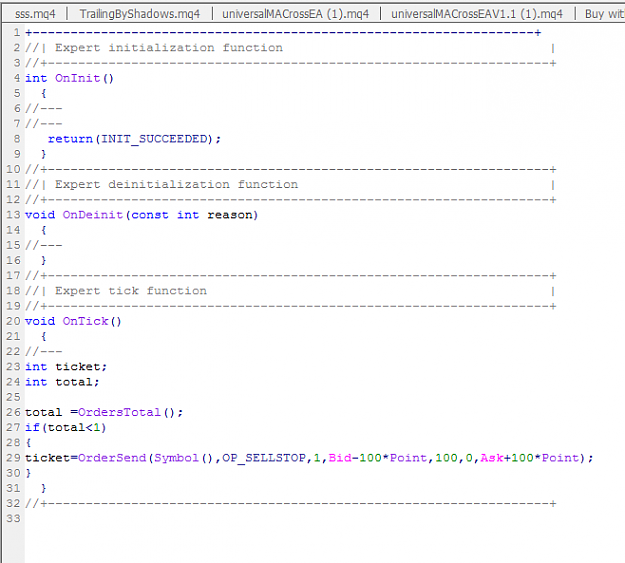
Task: Click the 'void' keyword before OnTick
Action: click(x=40, y=321)
